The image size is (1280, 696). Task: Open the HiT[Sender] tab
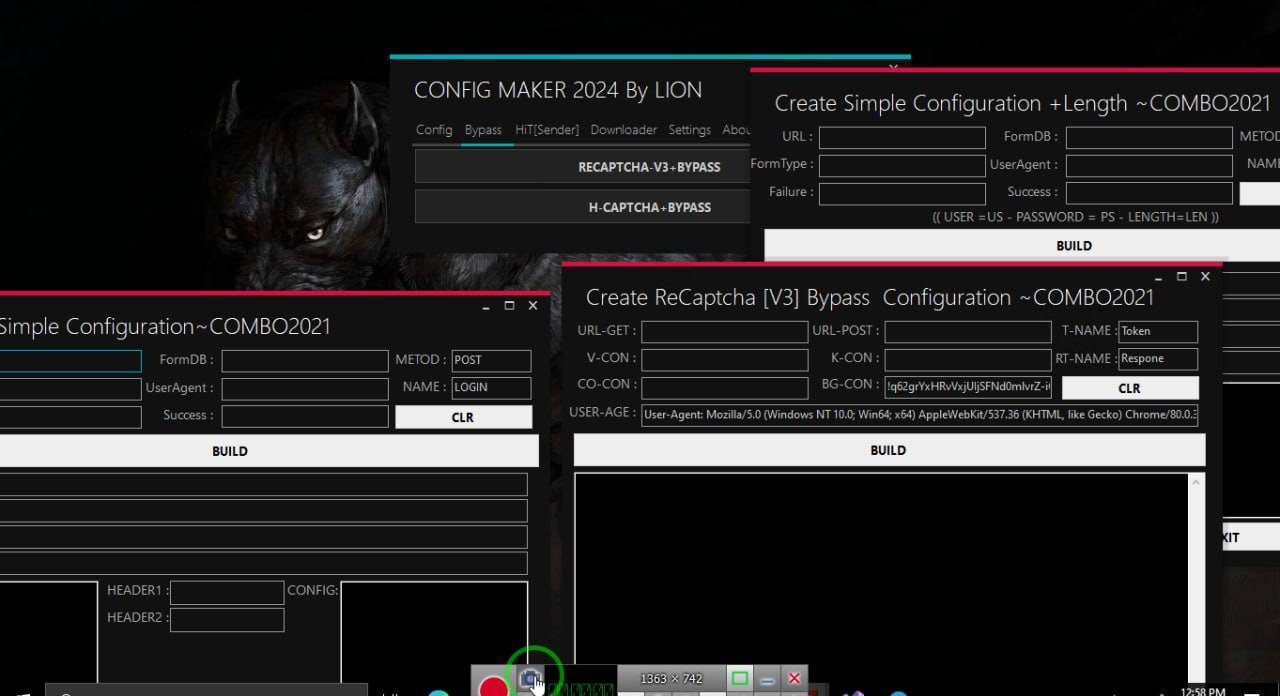[x=547, y=130]
